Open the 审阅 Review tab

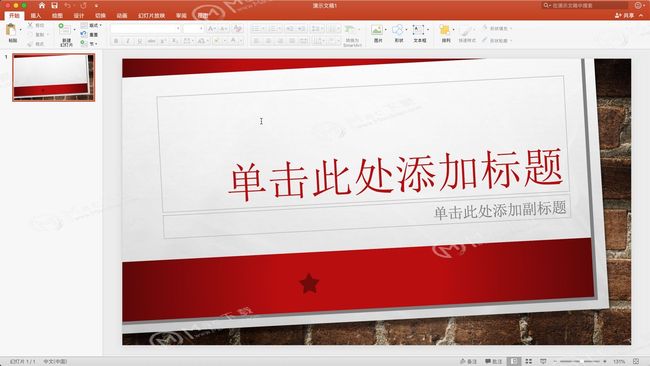pos(181,15)
